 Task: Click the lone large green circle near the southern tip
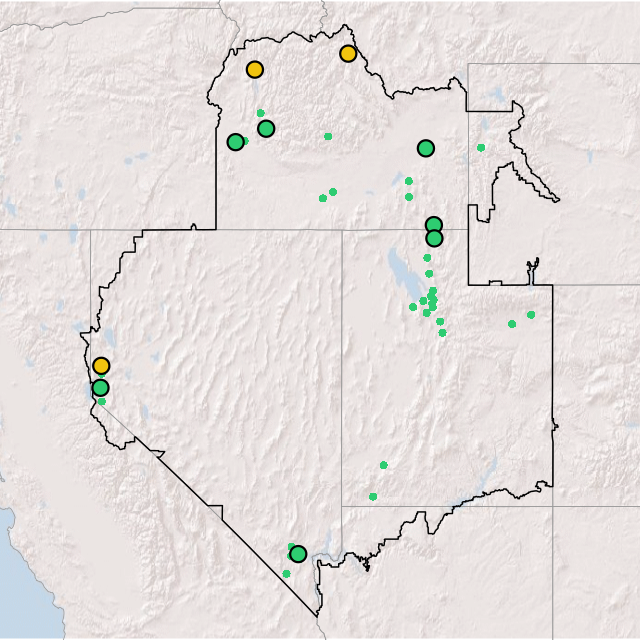point(298,554)
